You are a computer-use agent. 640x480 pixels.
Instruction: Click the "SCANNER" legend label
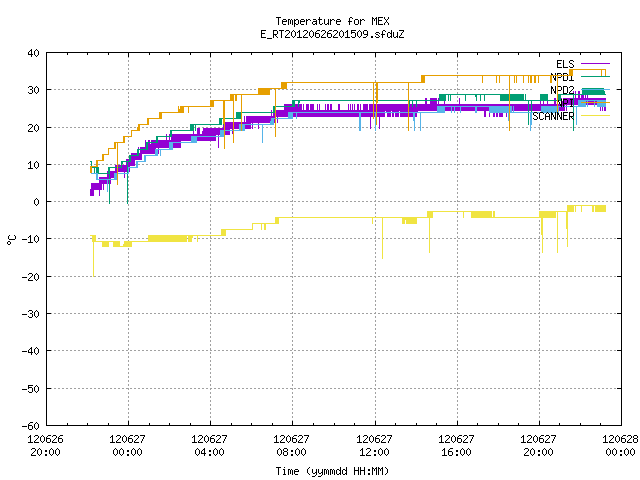(553, 116)
